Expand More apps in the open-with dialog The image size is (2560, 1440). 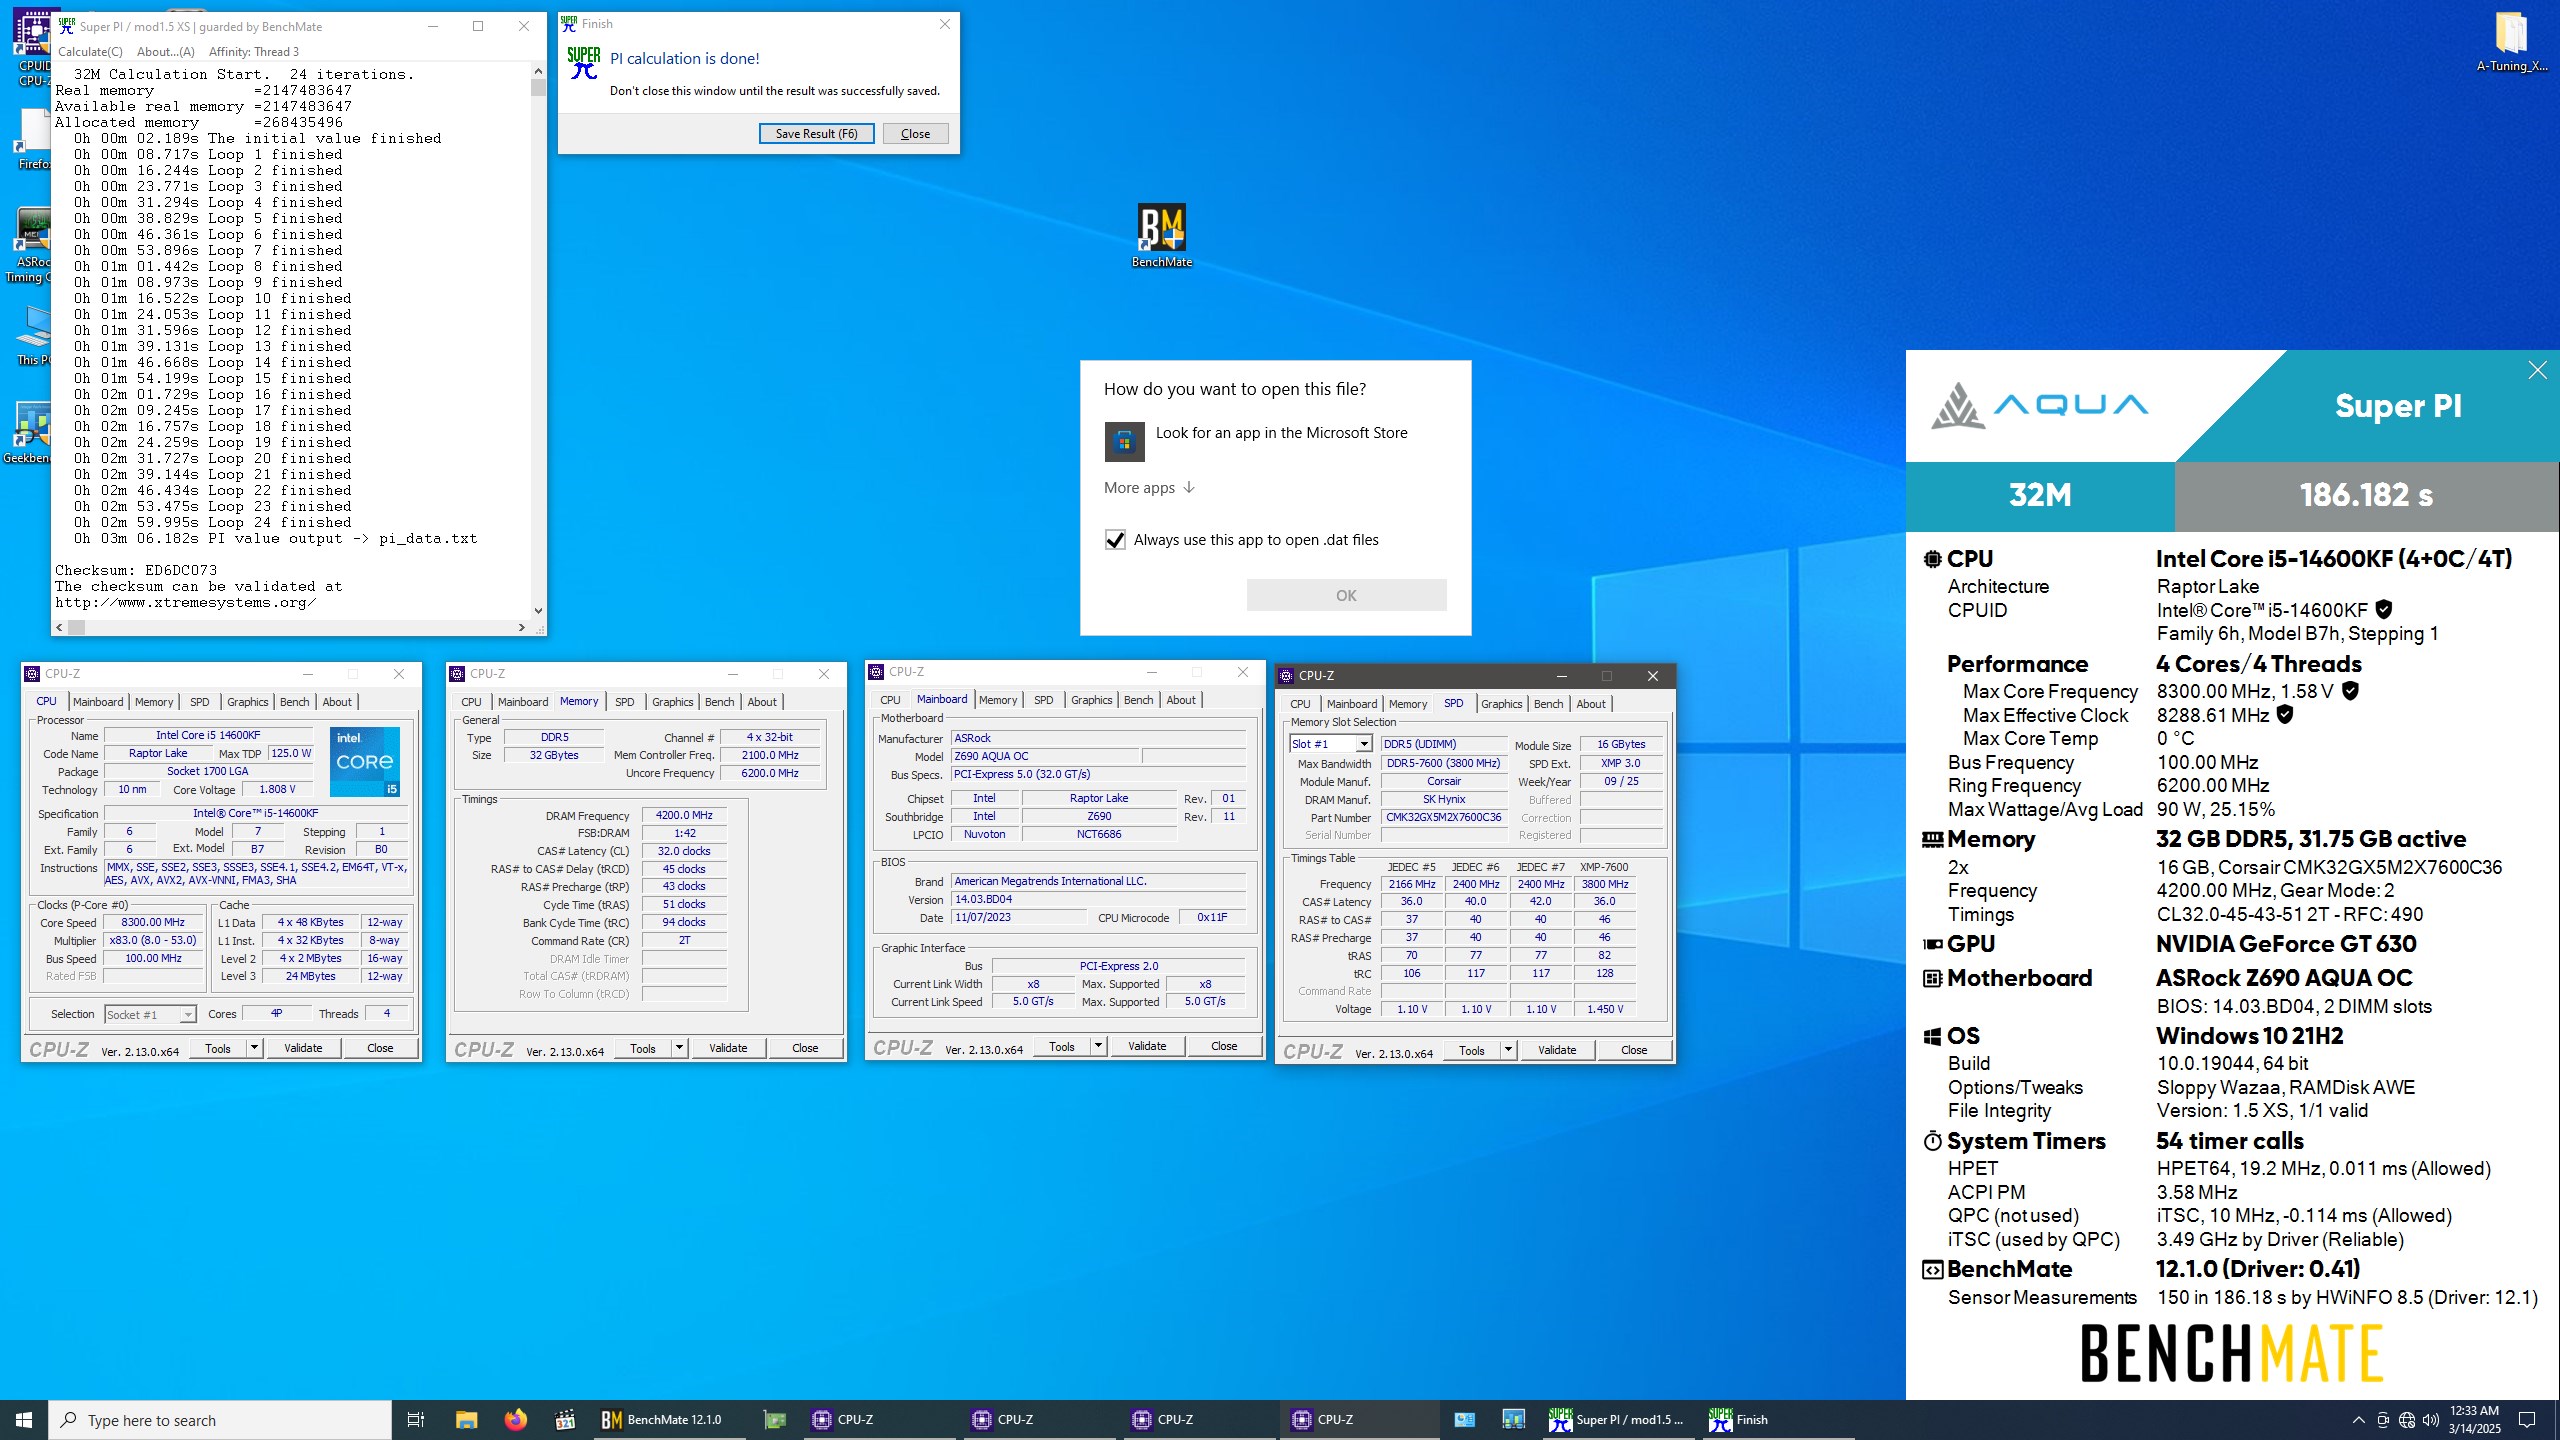point(1149,487)
